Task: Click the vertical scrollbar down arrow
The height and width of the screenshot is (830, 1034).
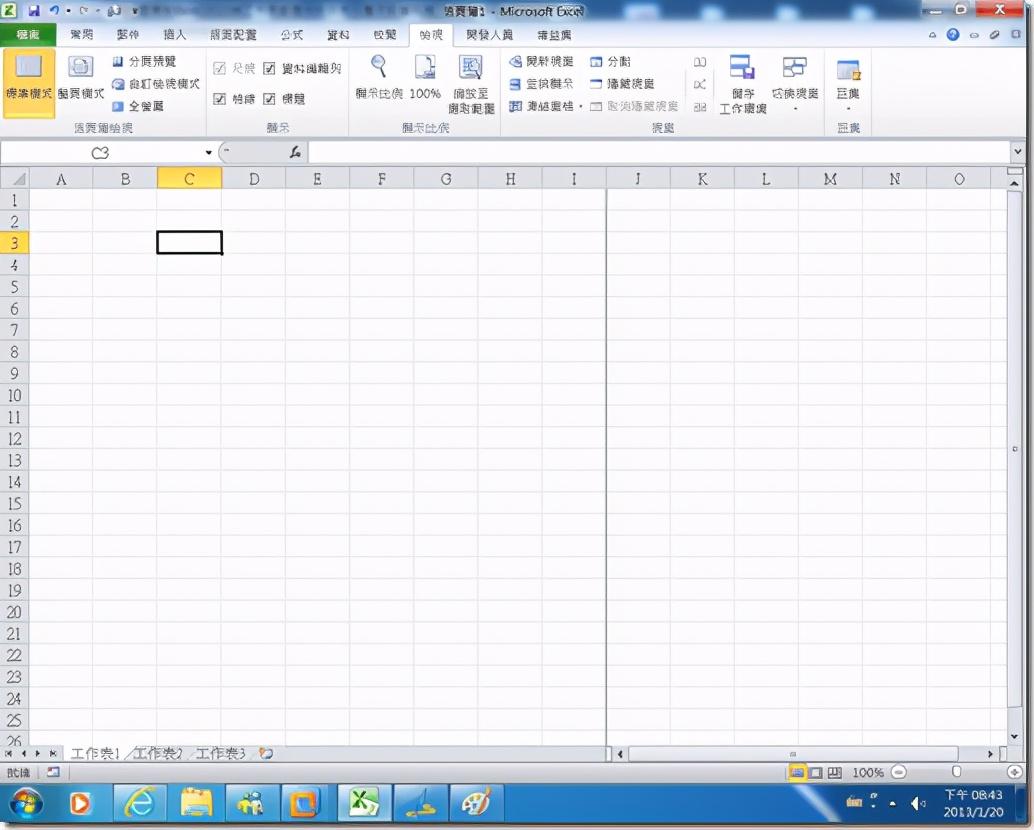Action: [1014, 736]
